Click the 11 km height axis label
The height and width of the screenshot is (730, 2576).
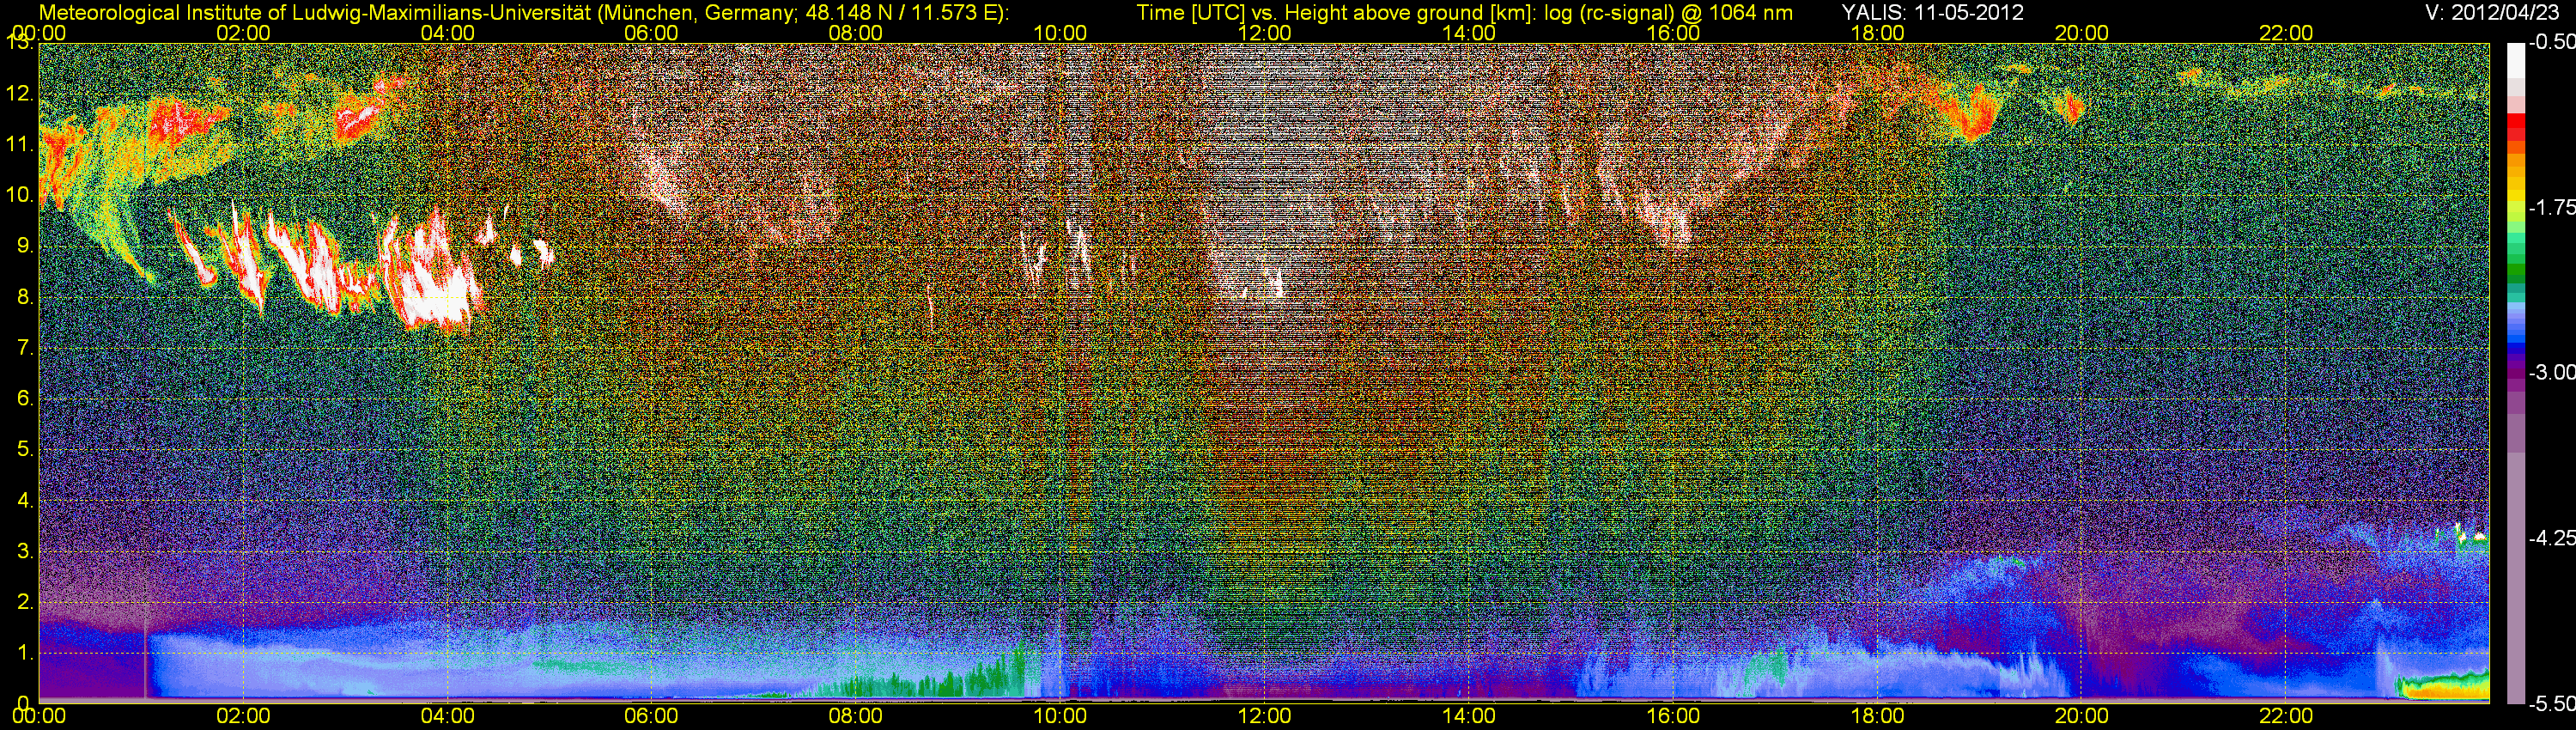19,145
